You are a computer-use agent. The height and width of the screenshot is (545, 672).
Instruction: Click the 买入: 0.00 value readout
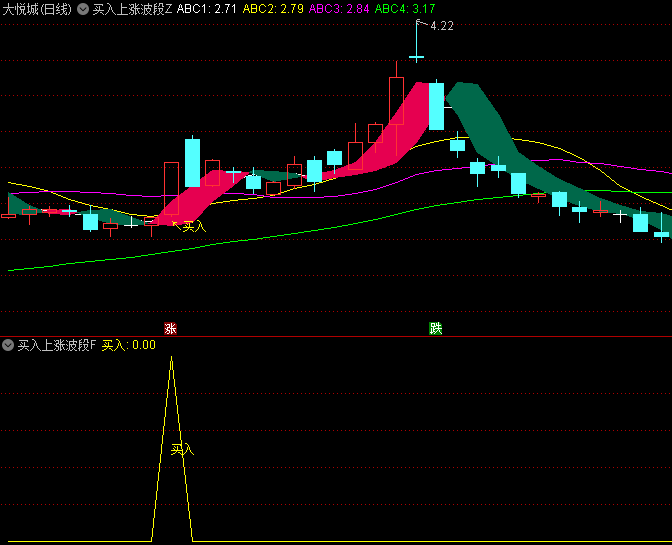(129, 345)
